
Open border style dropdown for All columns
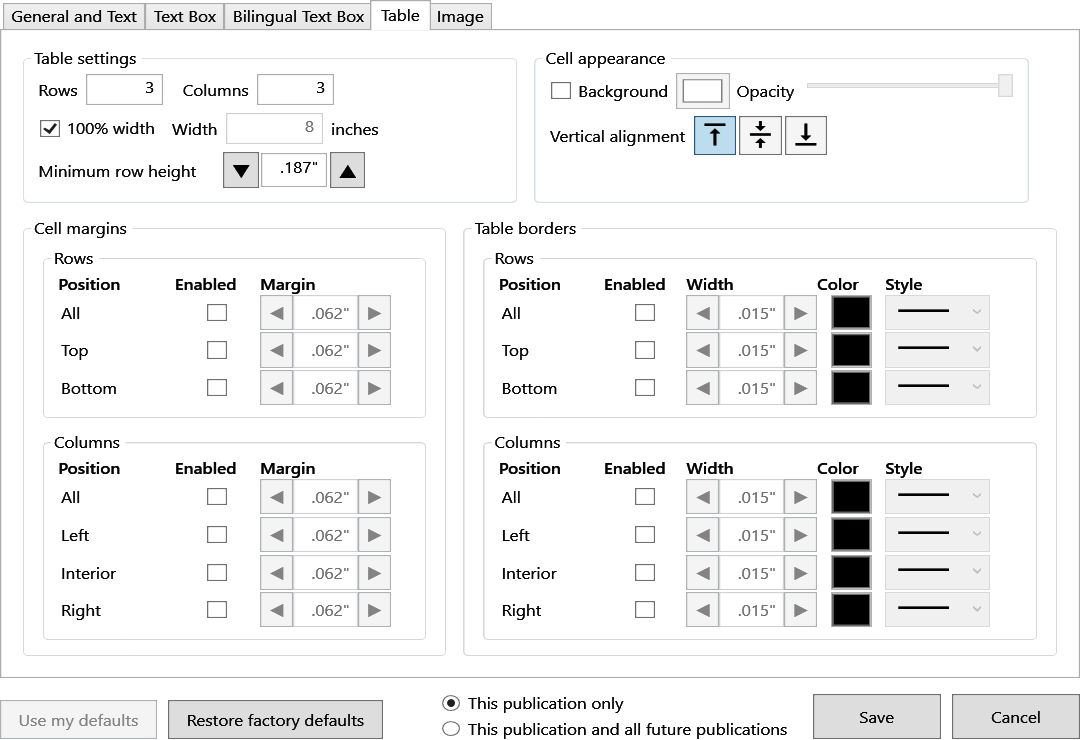[937, 496]
